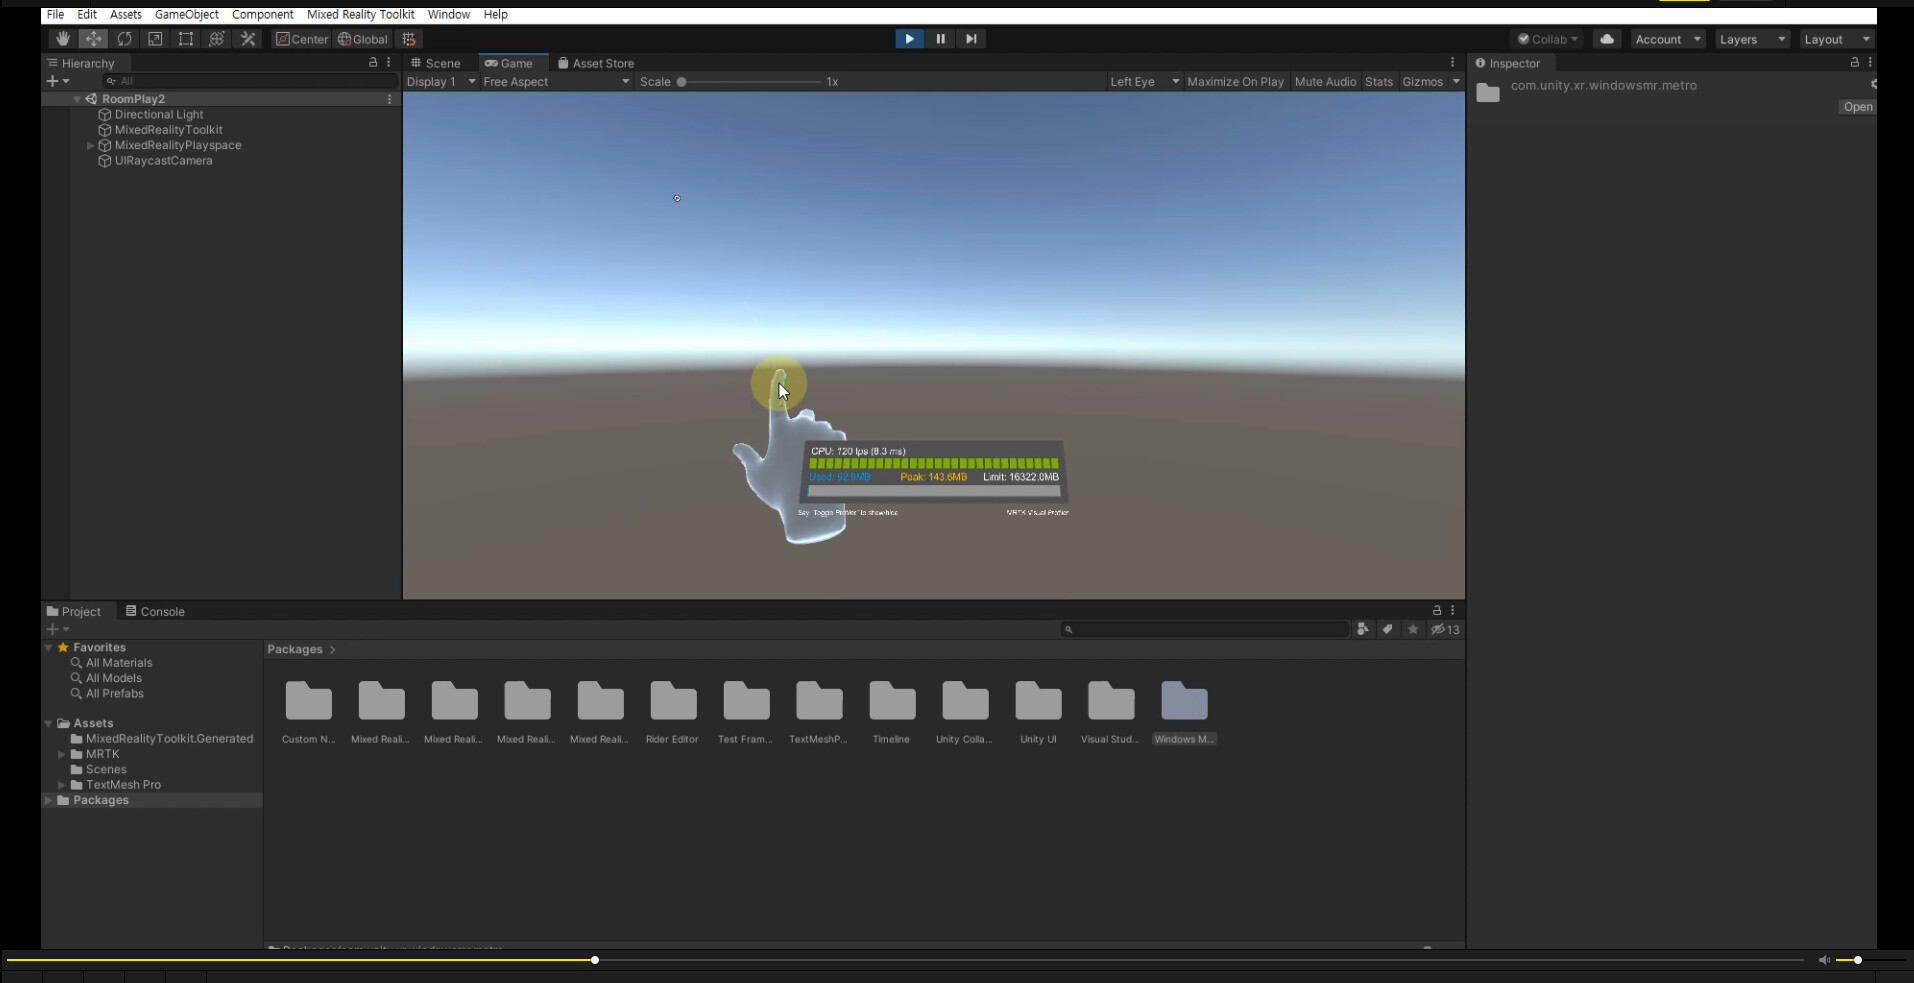
Task: Toggle Maximize On Play
Action: (x=1235, y=82)
